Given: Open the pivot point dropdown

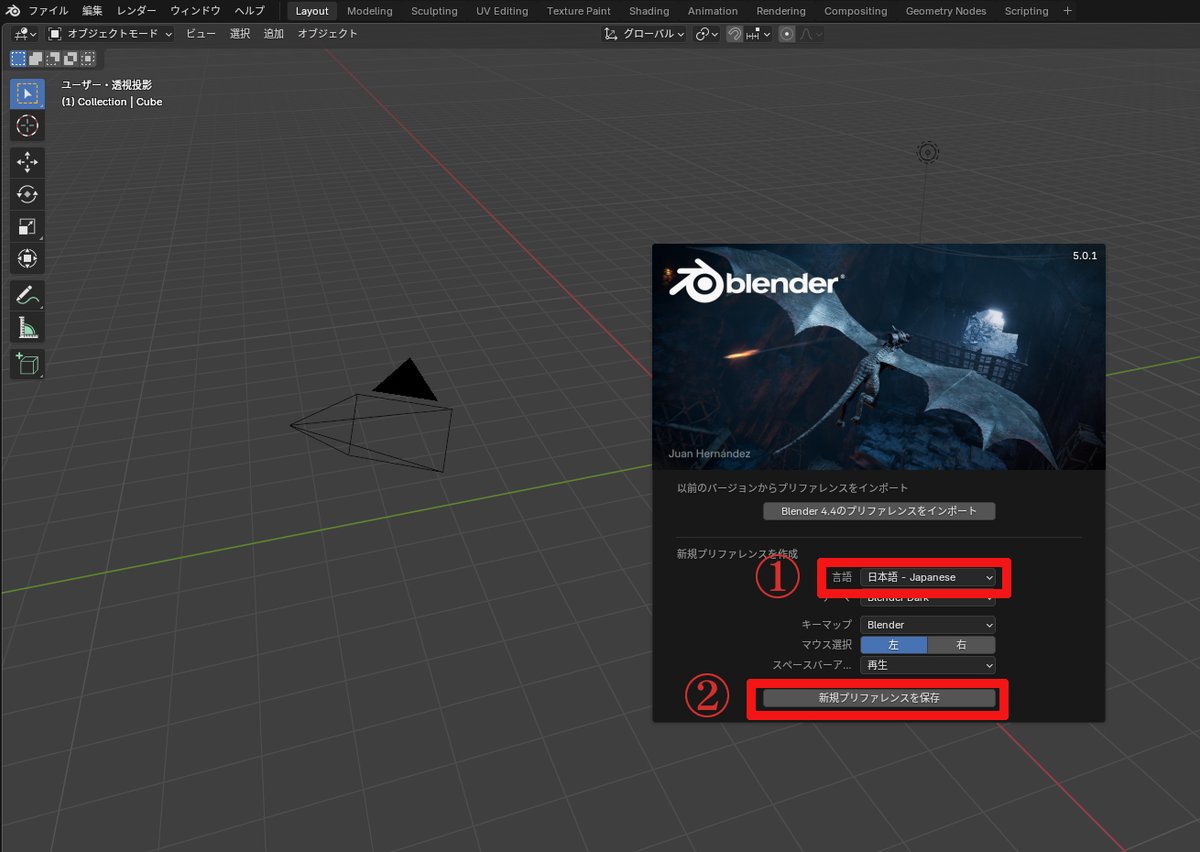Looking at the screenshot, I should tap(707, 34).
